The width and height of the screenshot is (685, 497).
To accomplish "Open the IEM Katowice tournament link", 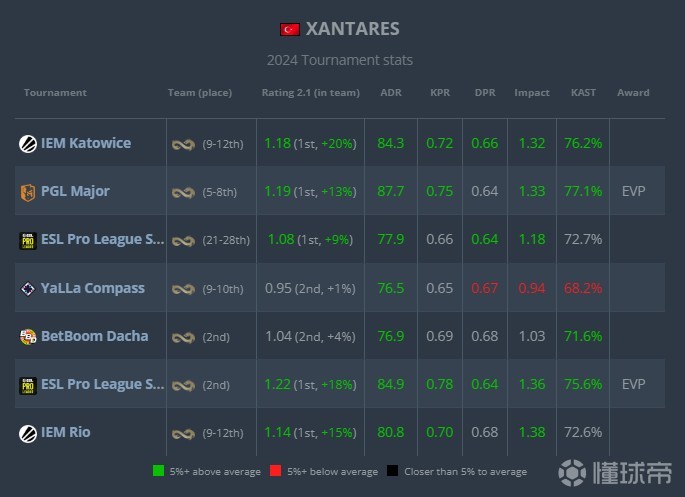I will pos(86,143).
